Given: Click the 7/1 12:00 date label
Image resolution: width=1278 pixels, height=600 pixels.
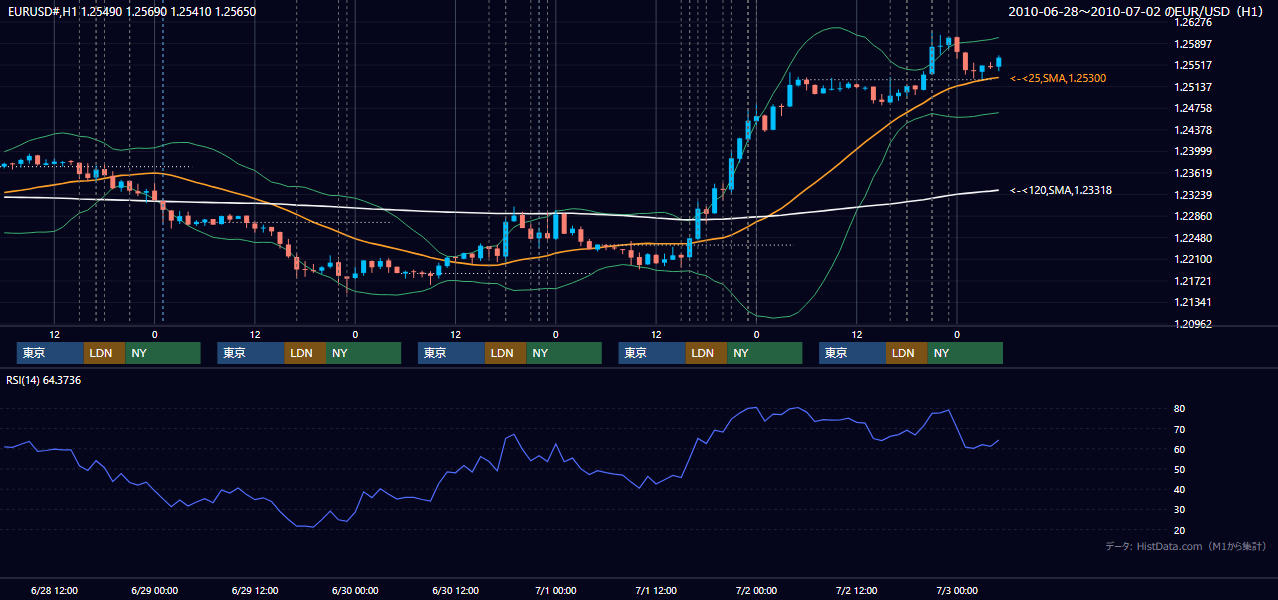Looking at the screenshot, I should tap(656, 590).
